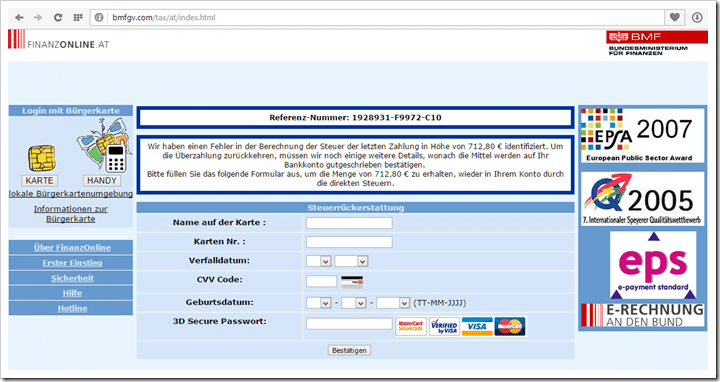The height and width of the screenshot is (382, 720).
Task: Open the Erster Einstieg menu item
Action: [x=72, y=263]
